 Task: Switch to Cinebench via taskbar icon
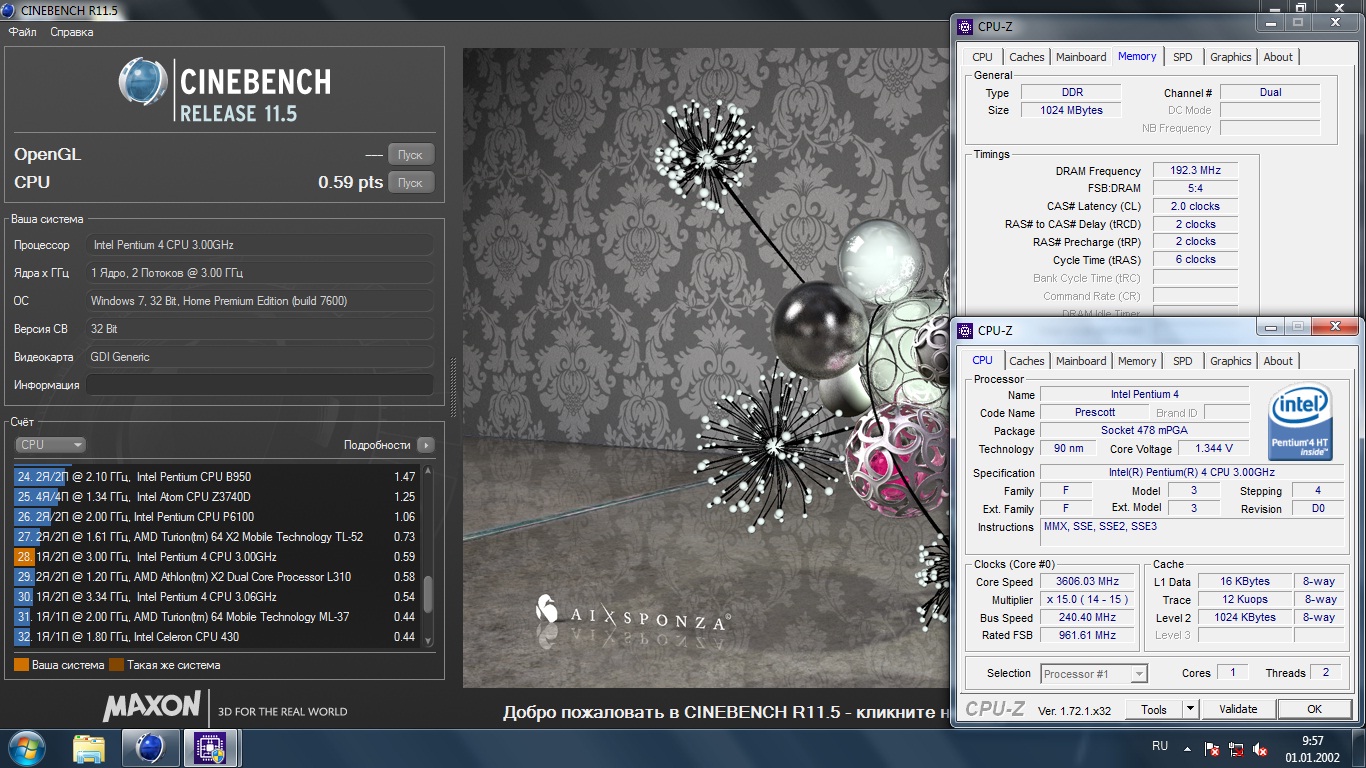point(150,748)
